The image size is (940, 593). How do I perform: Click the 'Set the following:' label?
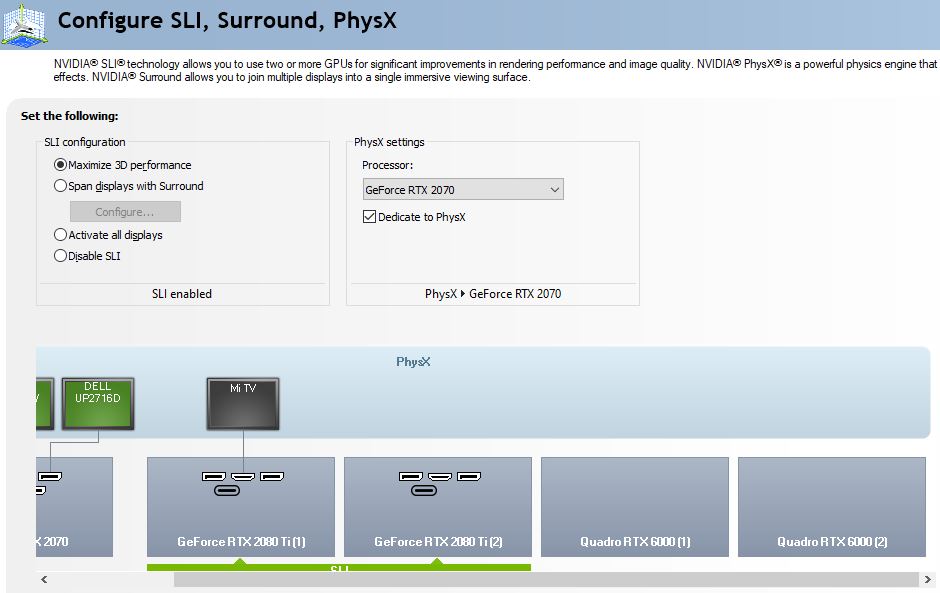(70, 116)
